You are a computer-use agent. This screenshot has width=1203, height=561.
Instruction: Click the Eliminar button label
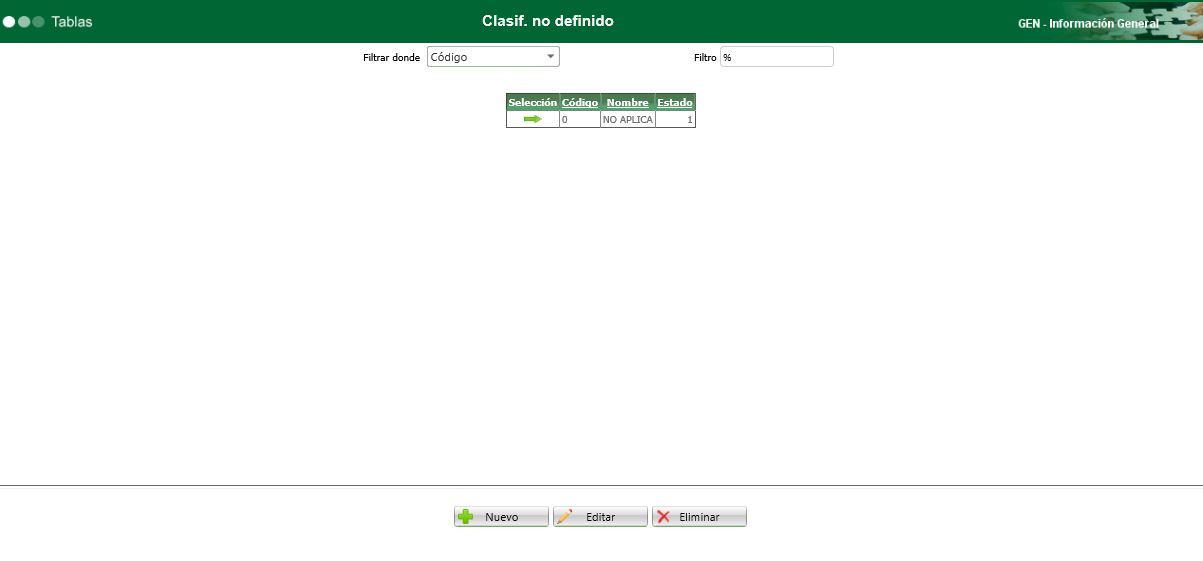click(x=699, y=517)
